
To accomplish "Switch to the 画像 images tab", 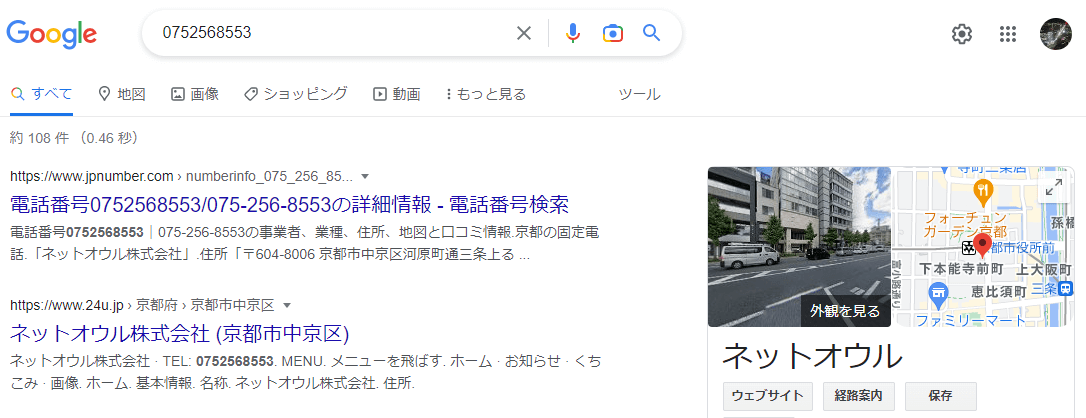I will 195,94.
